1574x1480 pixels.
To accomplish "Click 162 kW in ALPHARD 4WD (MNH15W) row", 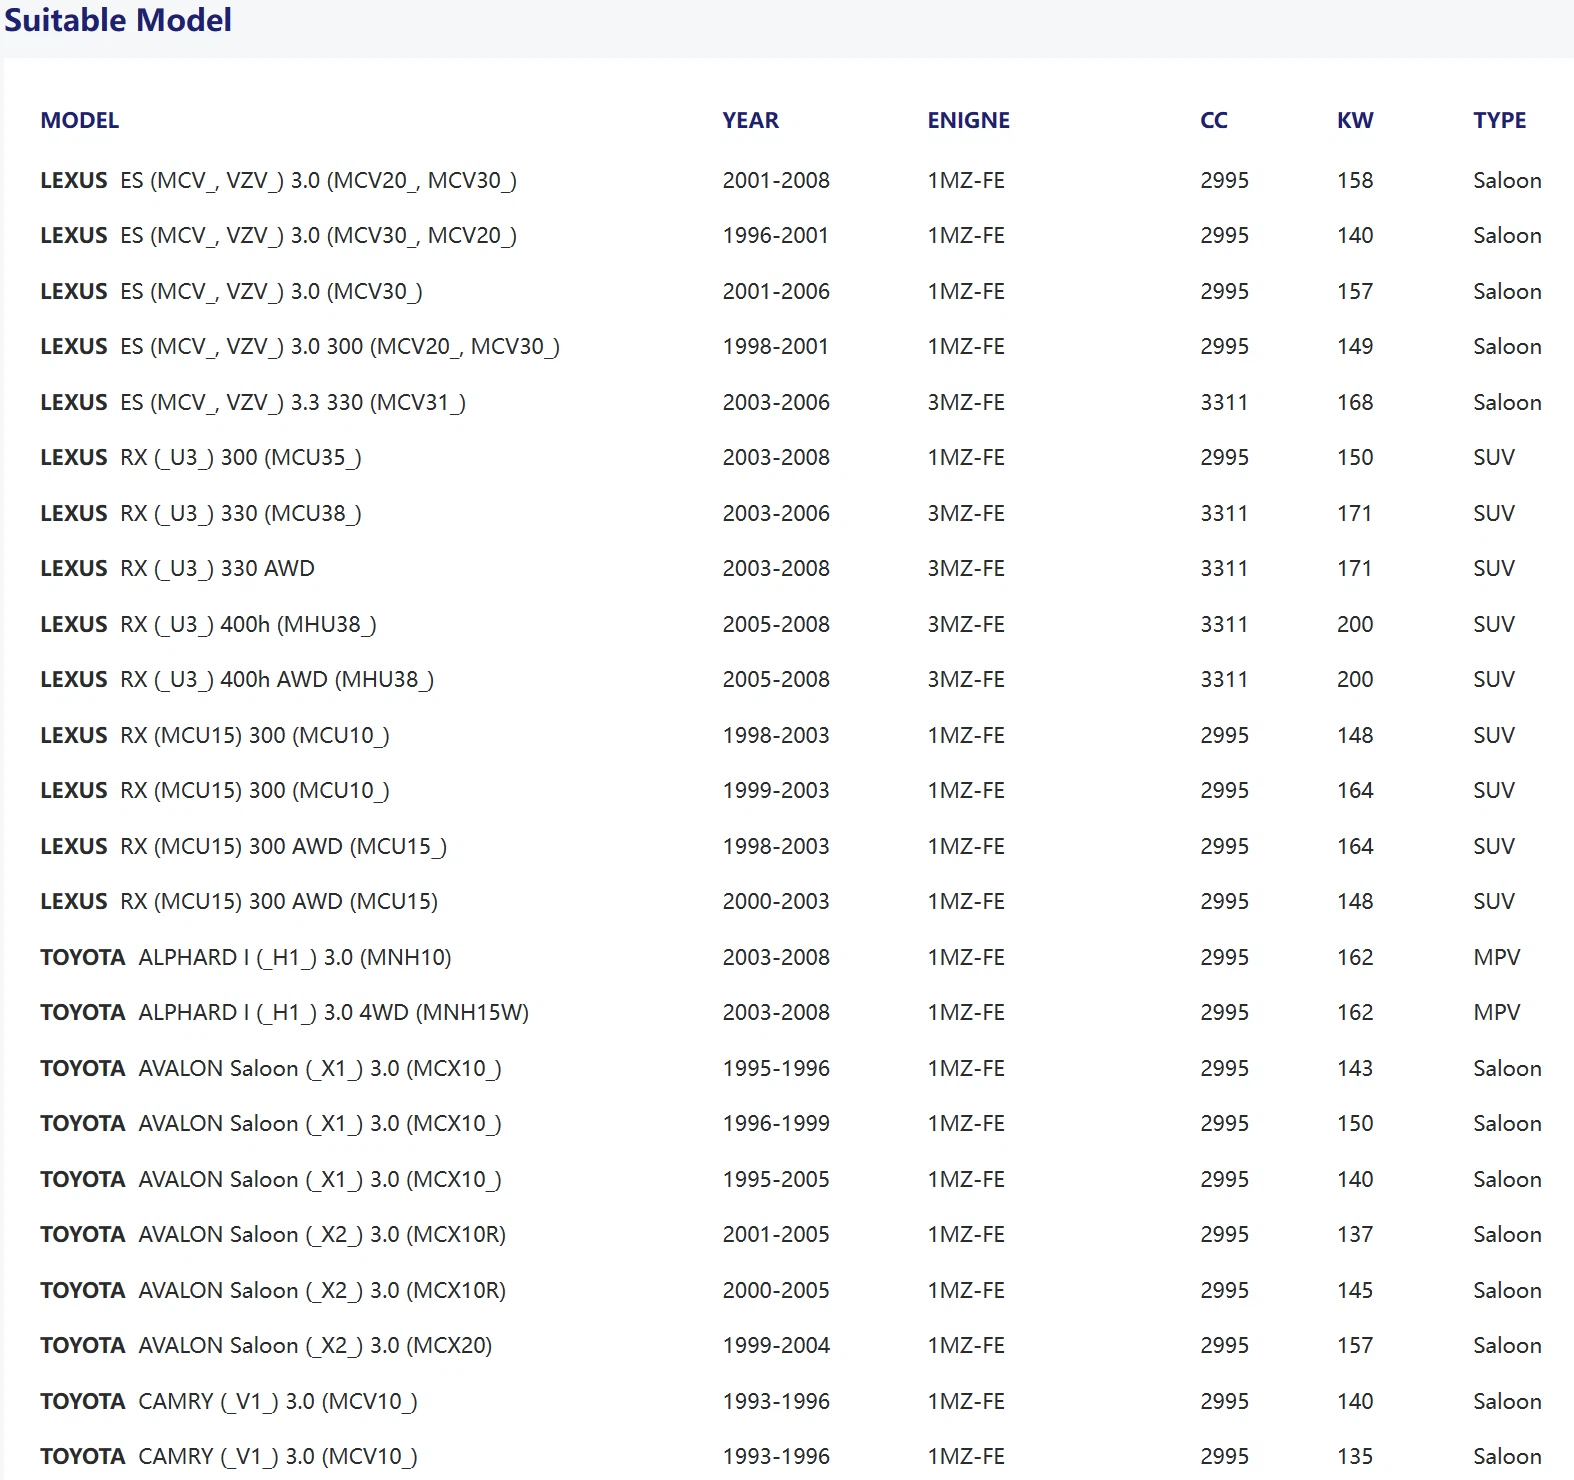I will pyautogui.click(x=1355, y=1013).
